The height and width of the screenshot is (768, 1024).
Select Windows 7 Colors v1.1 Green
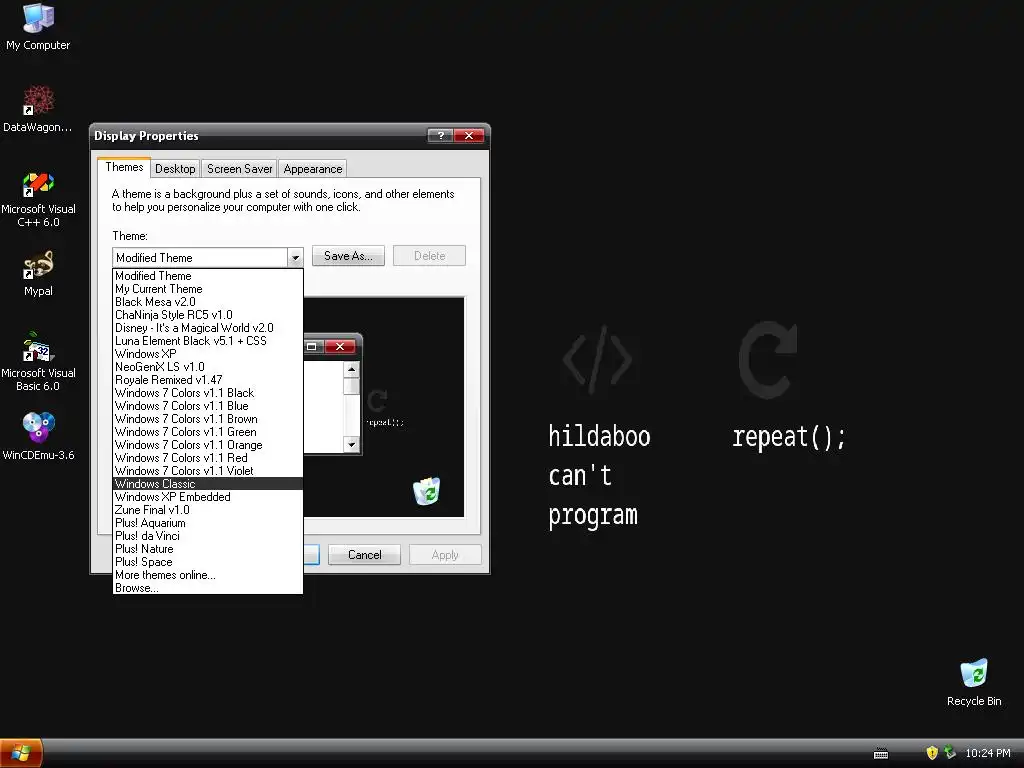(208, 432)
